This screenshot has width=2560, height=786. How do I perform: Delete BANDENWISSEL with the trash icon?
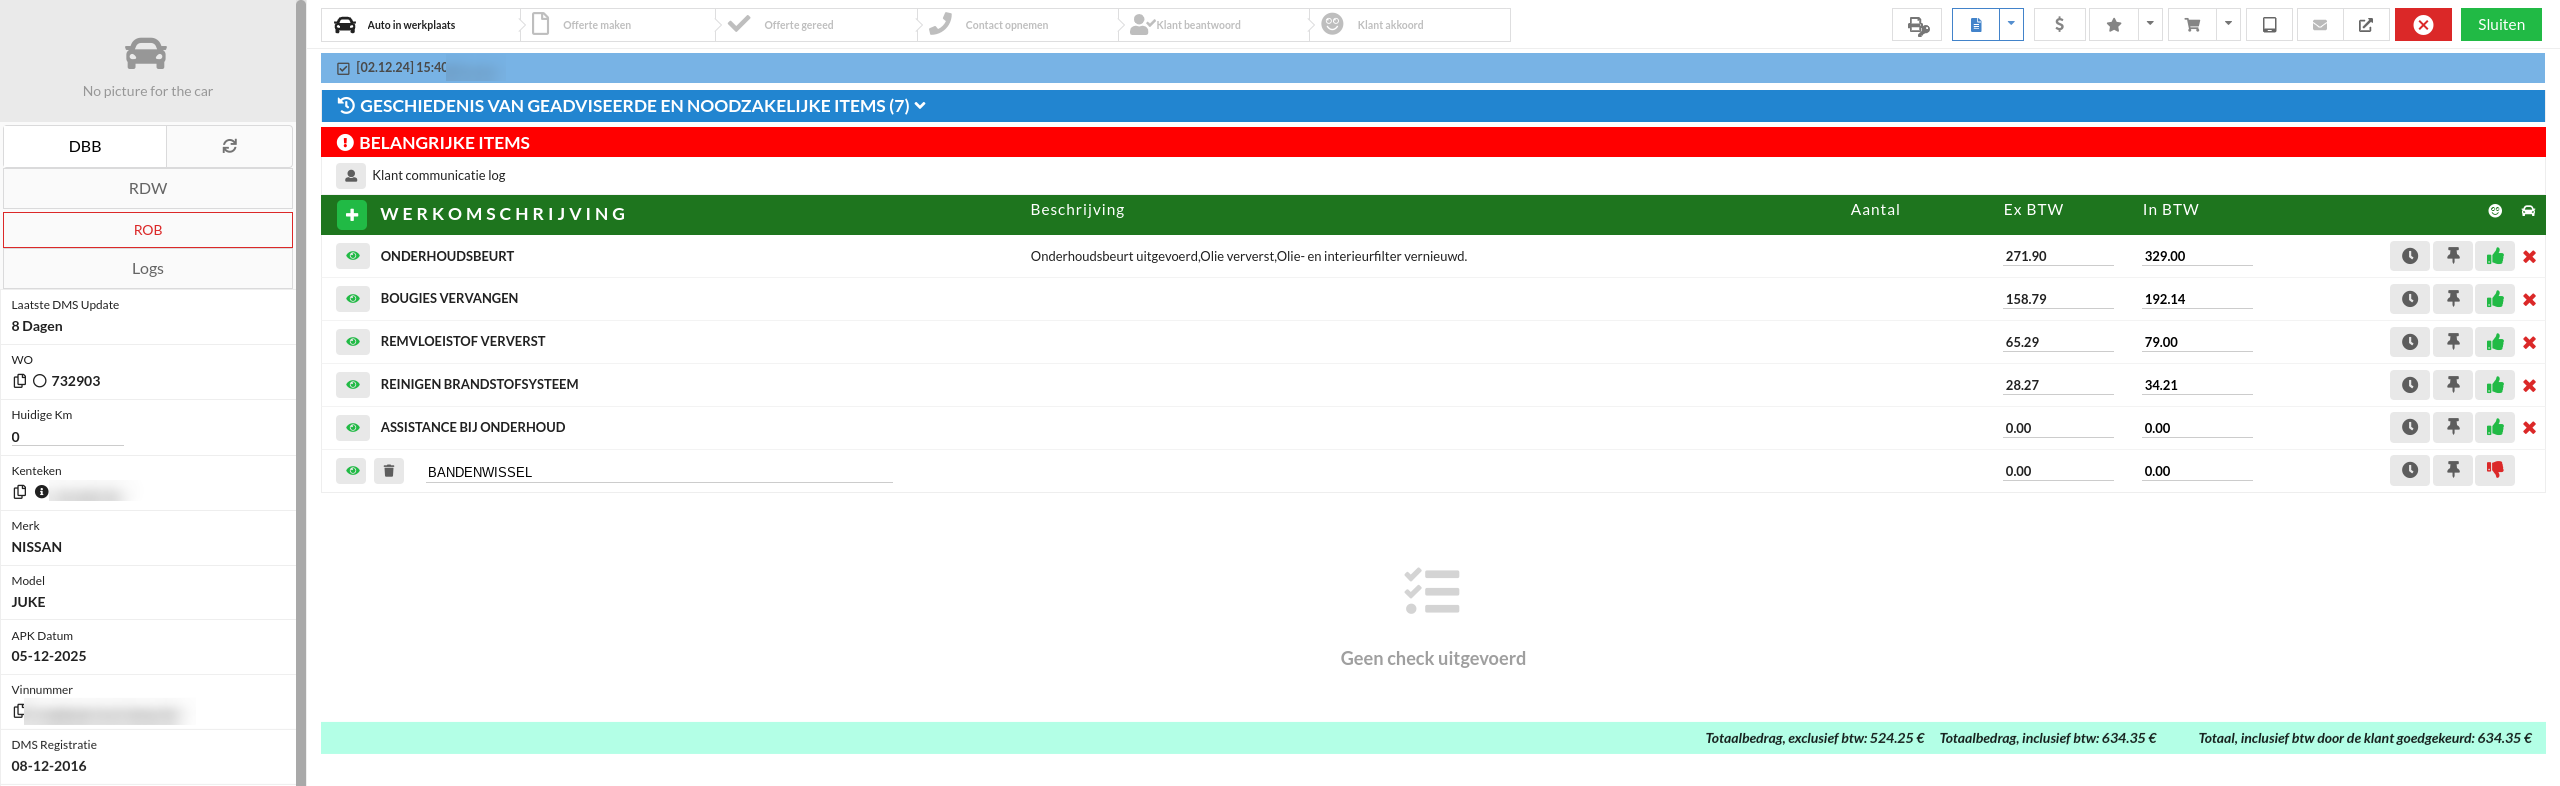coord(389,471)
